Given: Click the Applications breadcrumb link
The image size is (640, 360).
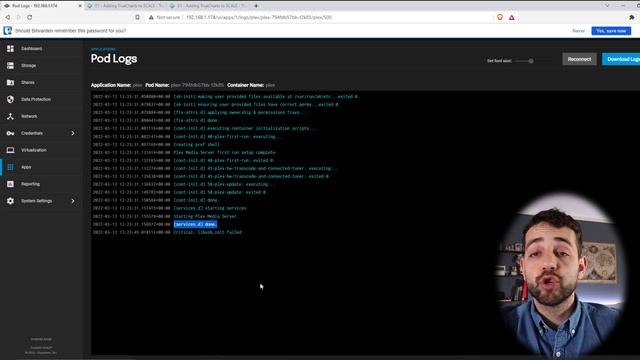Looking at the screenshot, I should pos(103,49).
